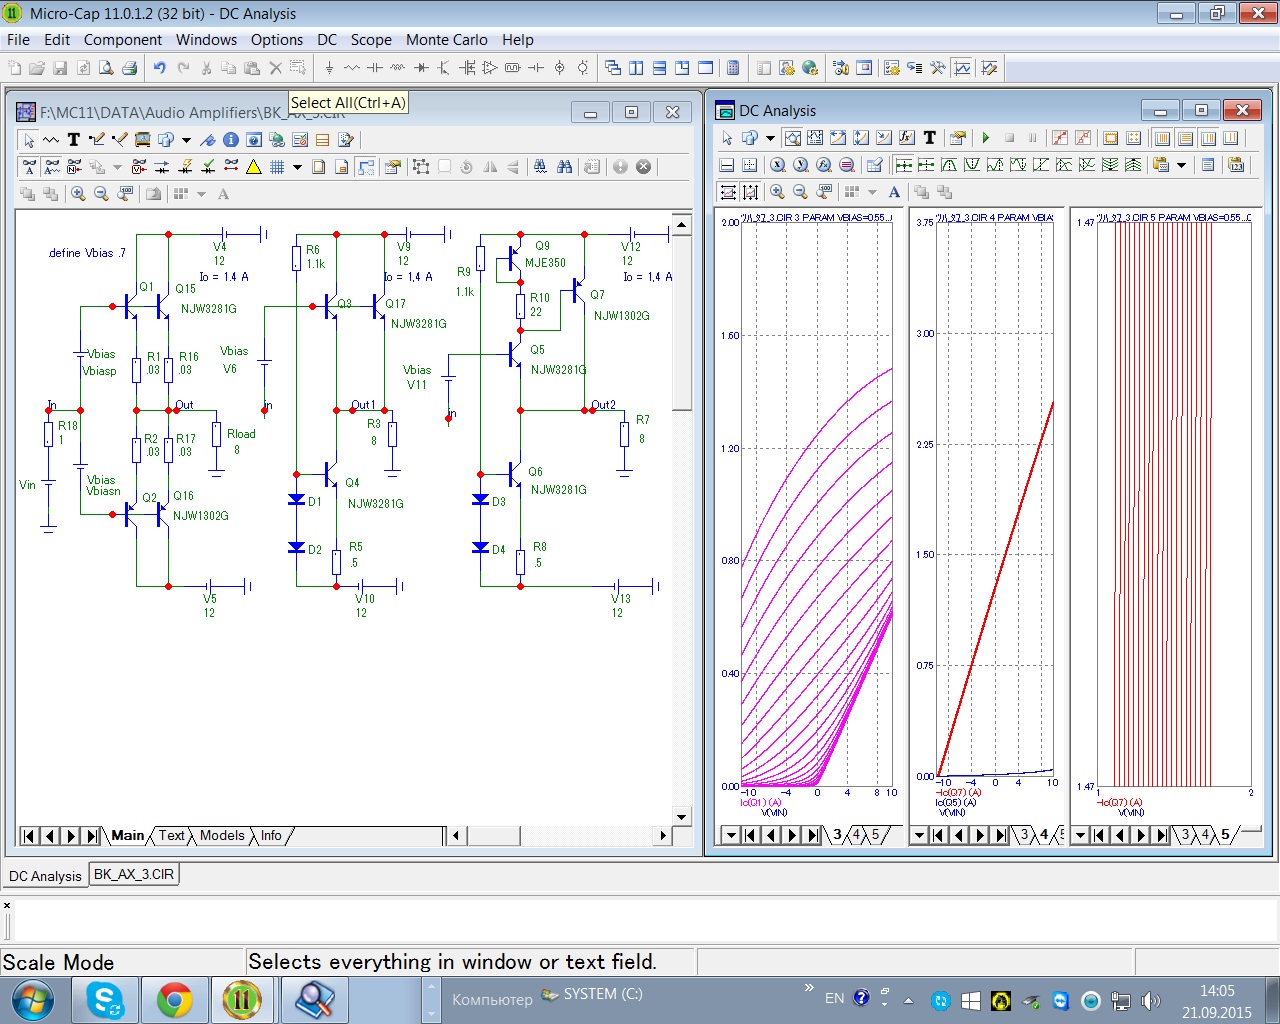1280x1024 pixels.
Task: Open the dropdown arrow next to the grid icon
Action: [297, 167]
